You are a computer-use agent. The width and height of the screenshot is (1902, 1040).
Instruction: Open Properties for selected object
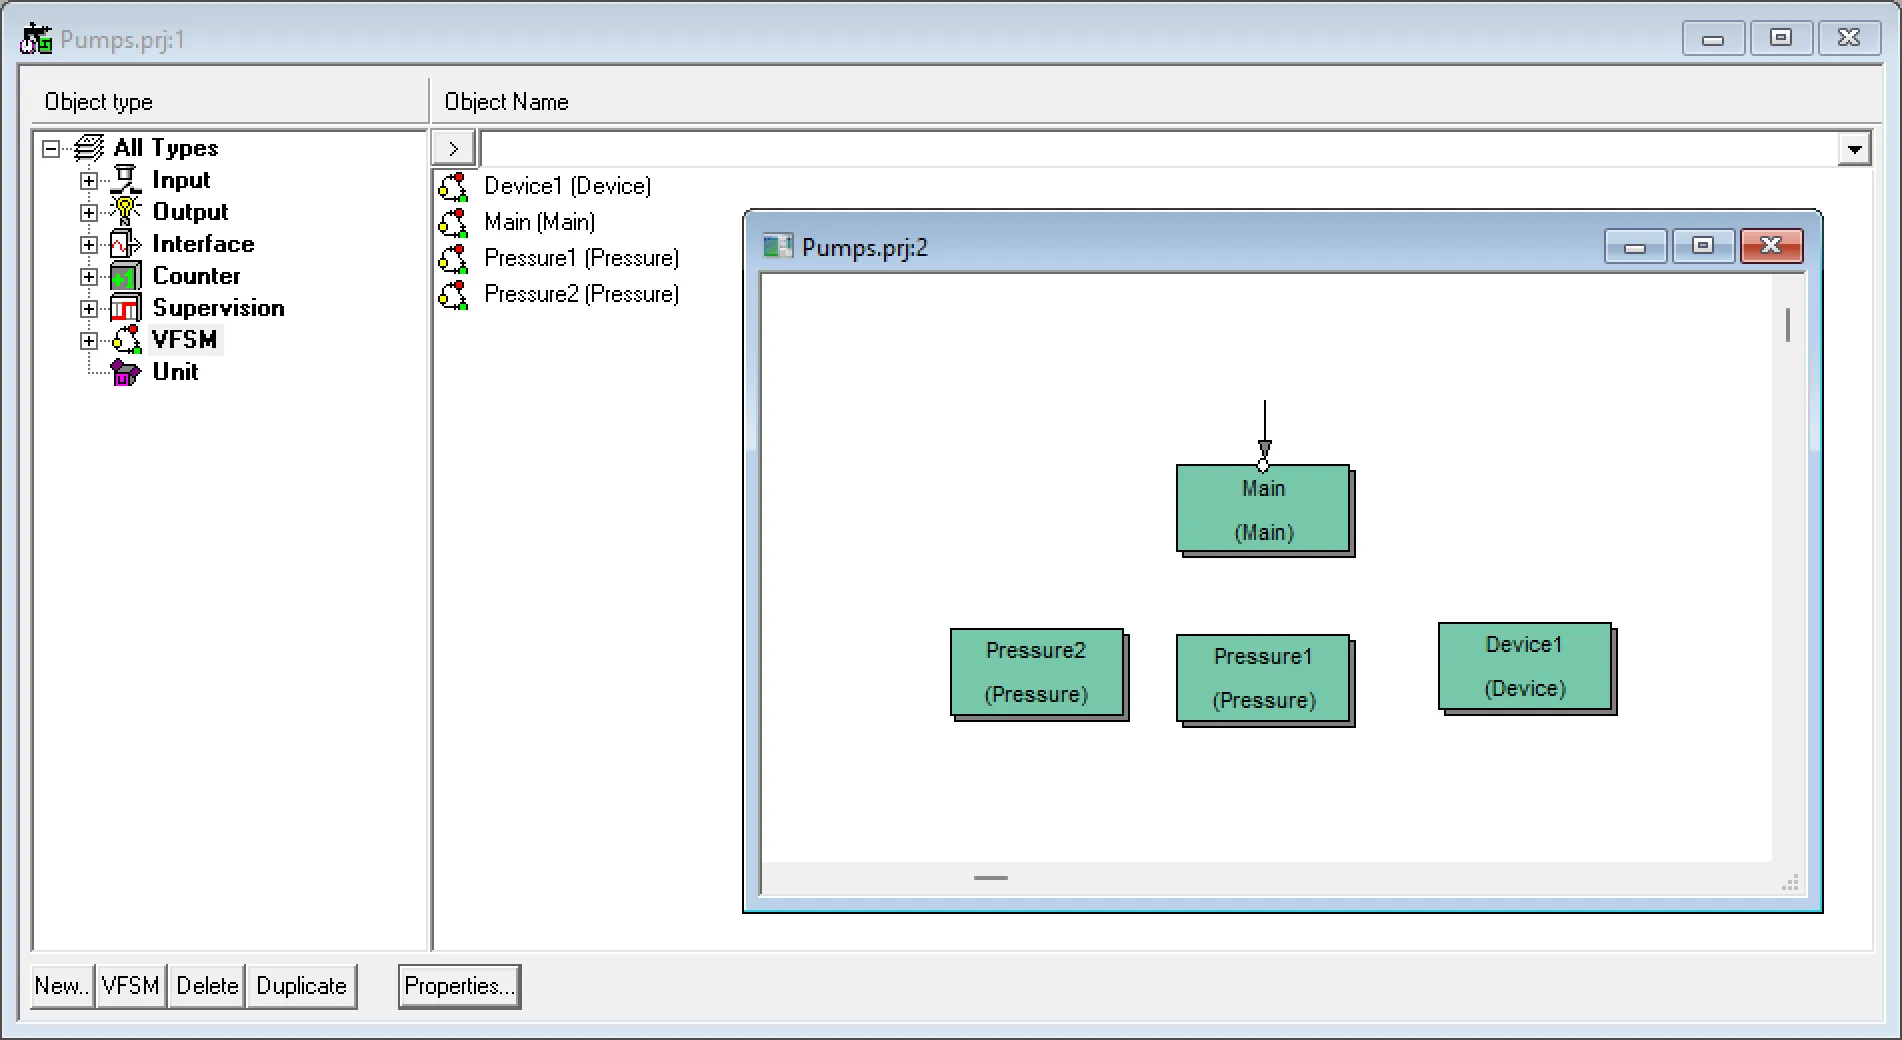click(458, 986)
